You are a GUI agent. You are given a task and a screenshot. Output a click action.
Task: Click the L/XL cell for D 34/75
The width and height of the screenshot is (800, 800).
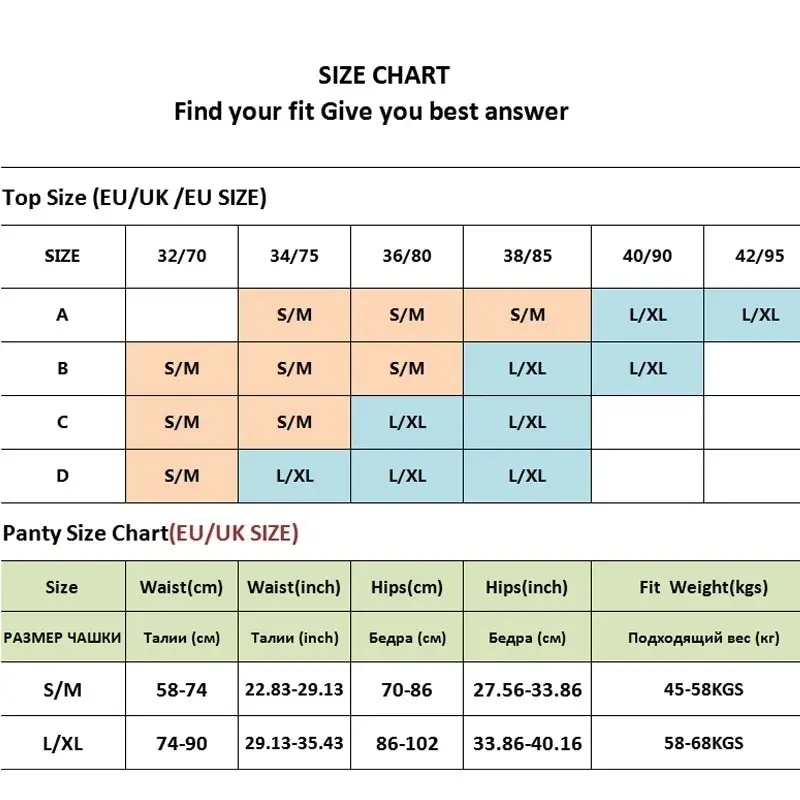tap(294, 476)
